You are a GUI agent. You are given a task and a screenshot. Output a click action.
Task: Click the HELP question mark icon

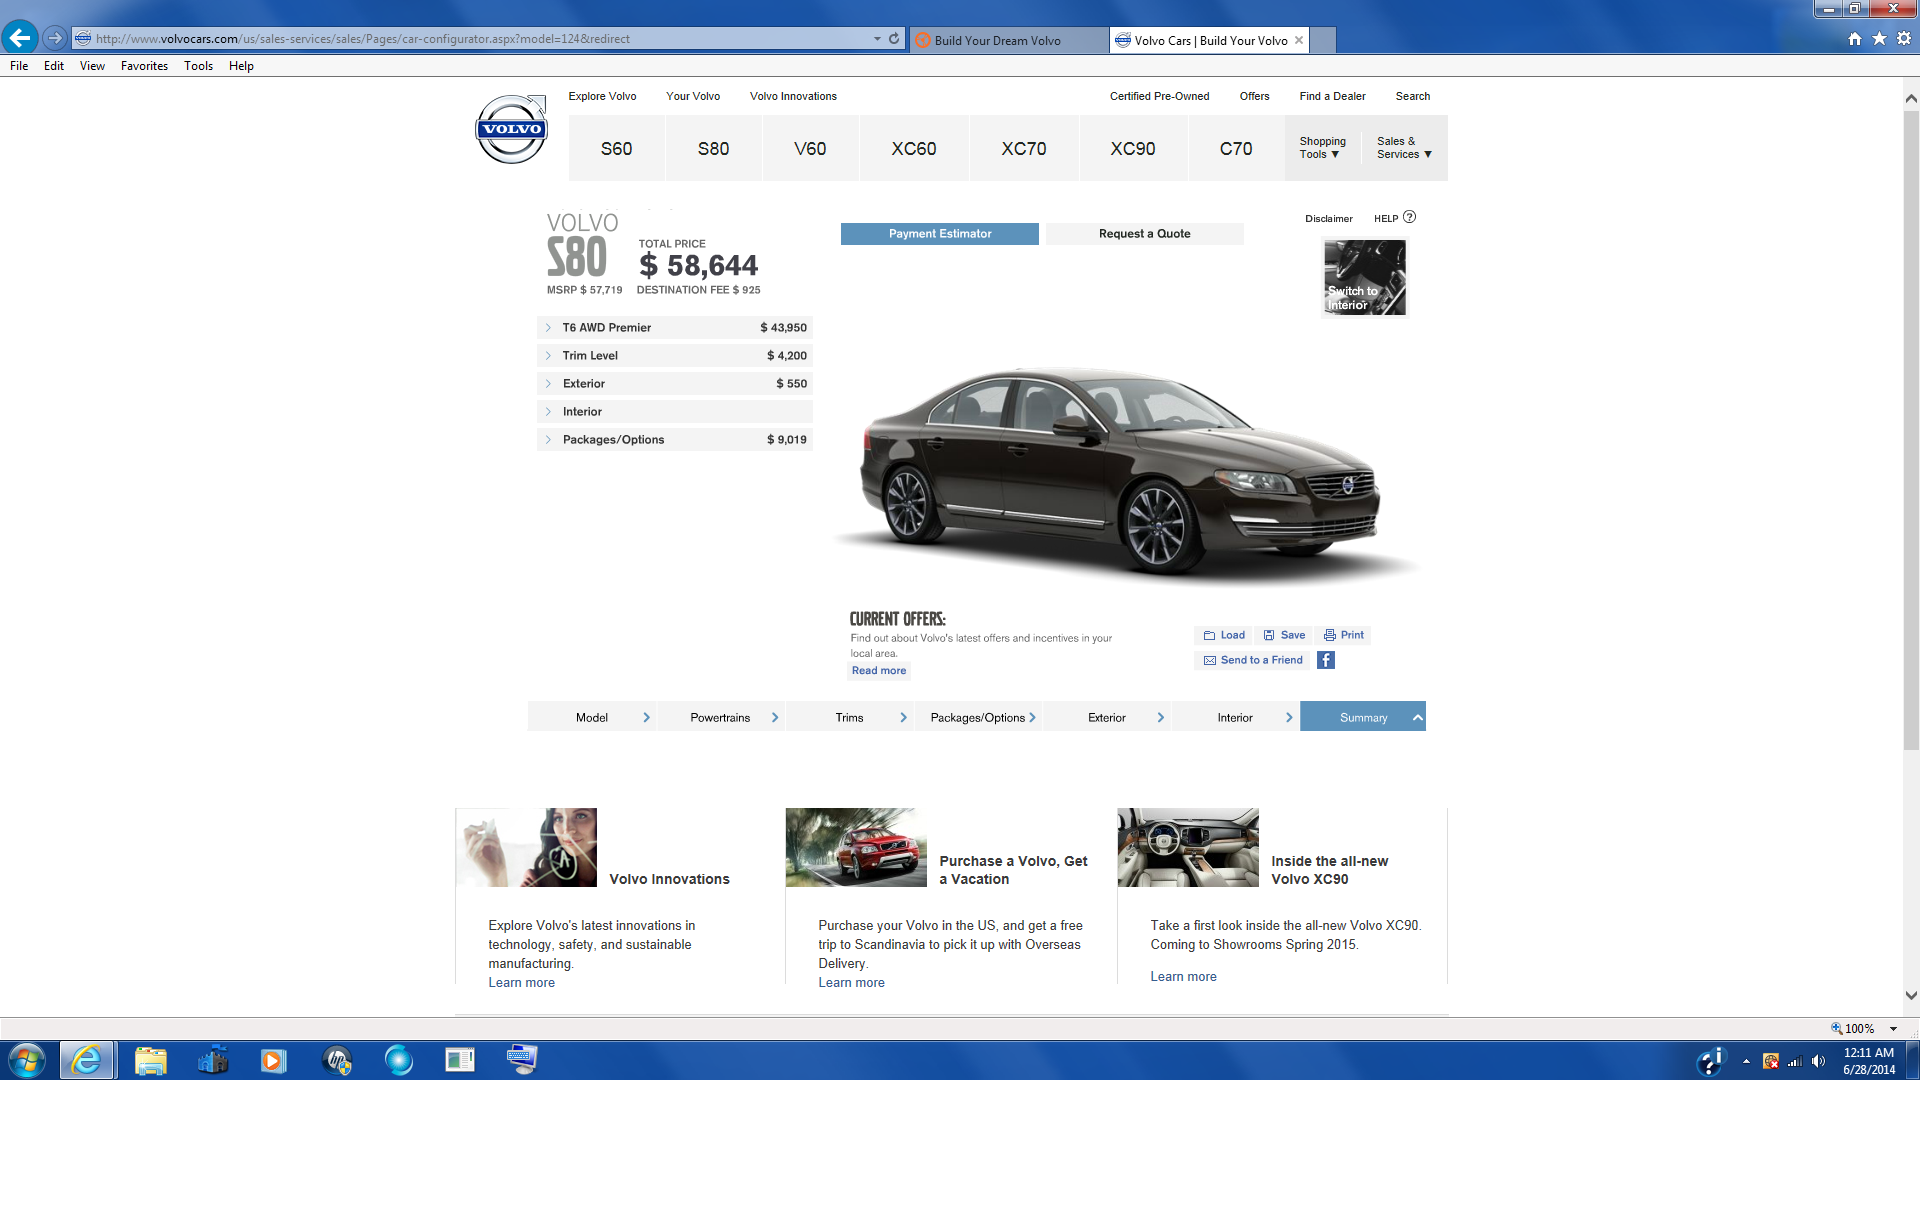1409,217
